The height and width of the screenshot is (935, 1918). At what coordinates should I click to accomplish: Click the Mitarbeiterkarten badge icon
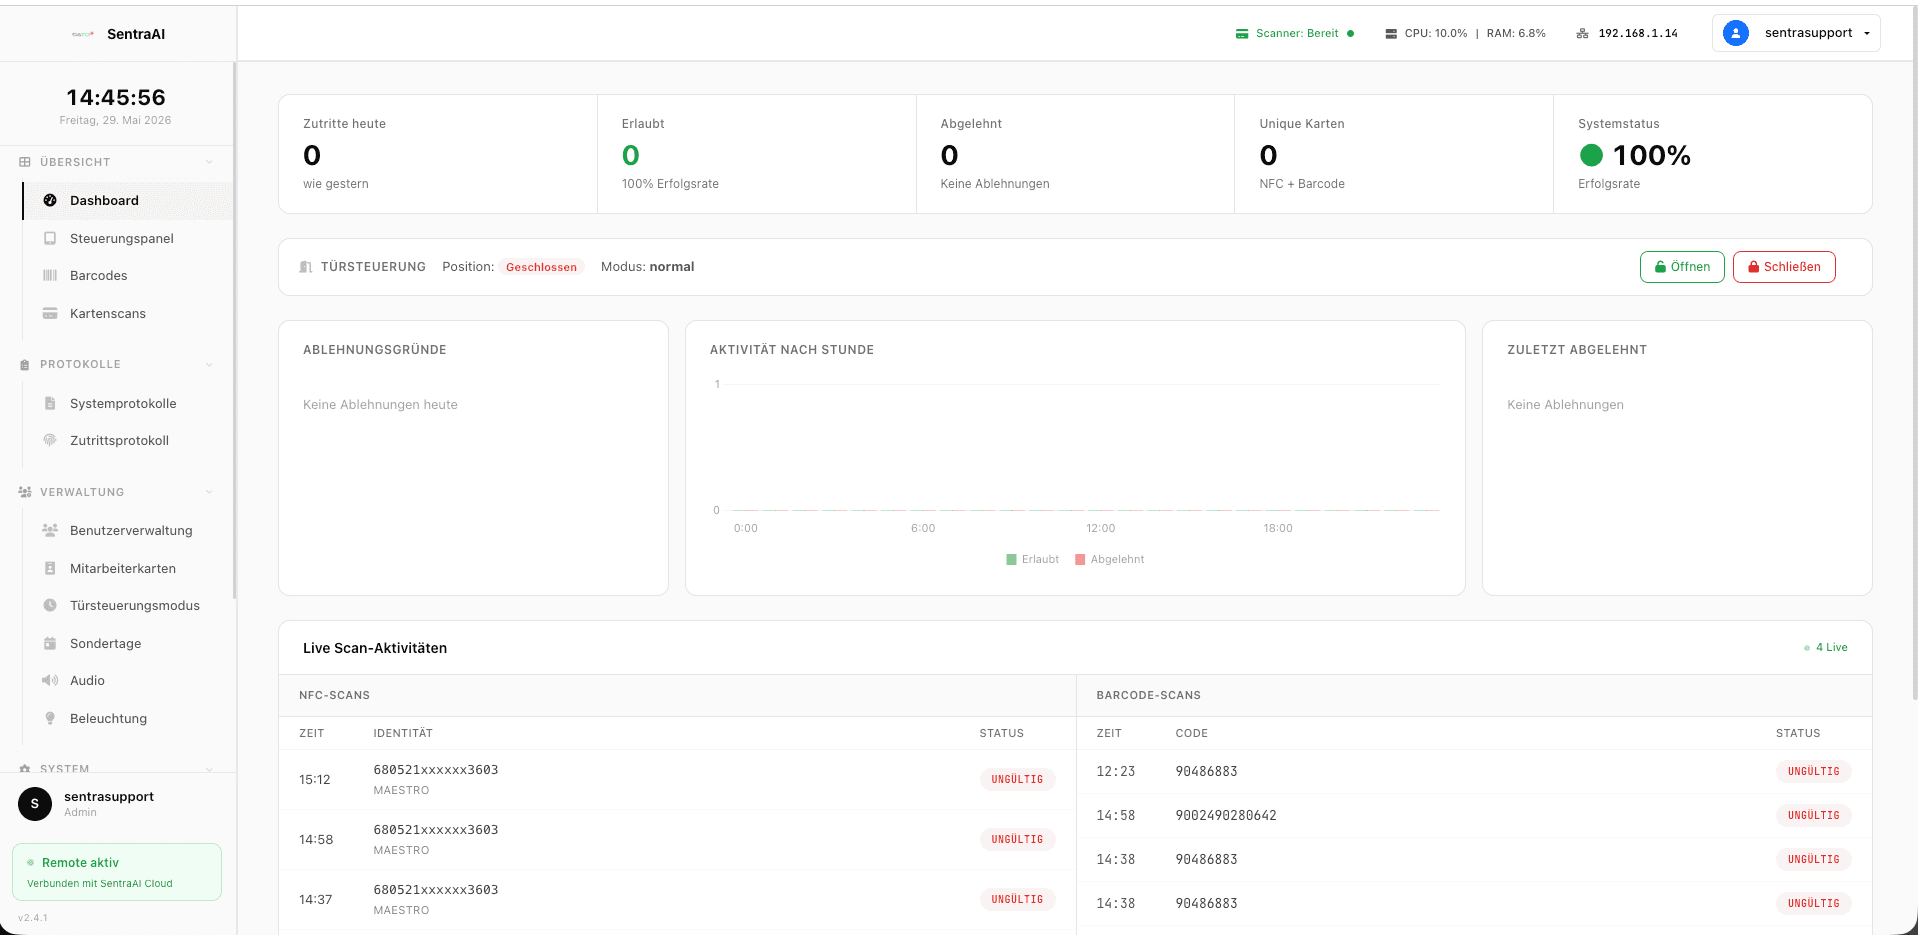pyautogui.click(x=50, y=568)
